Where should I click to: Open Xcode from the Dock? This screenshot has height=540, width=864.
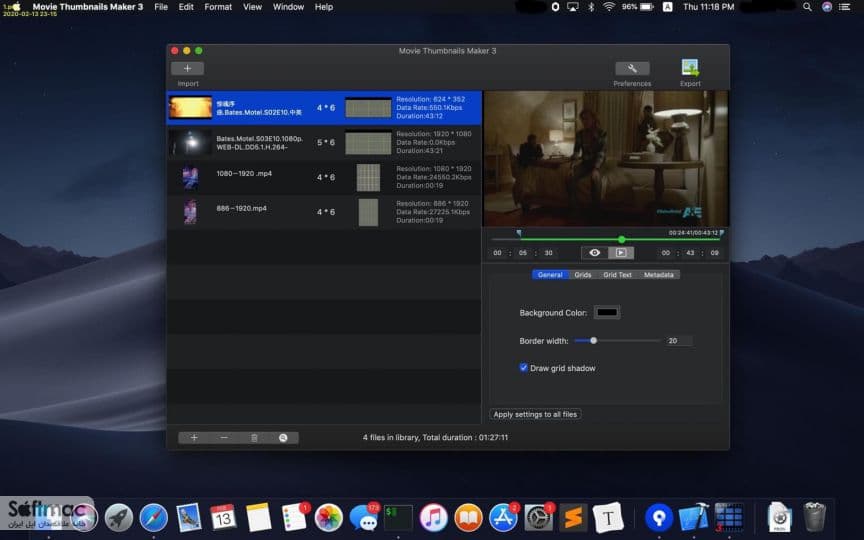(x=693, y=518)
